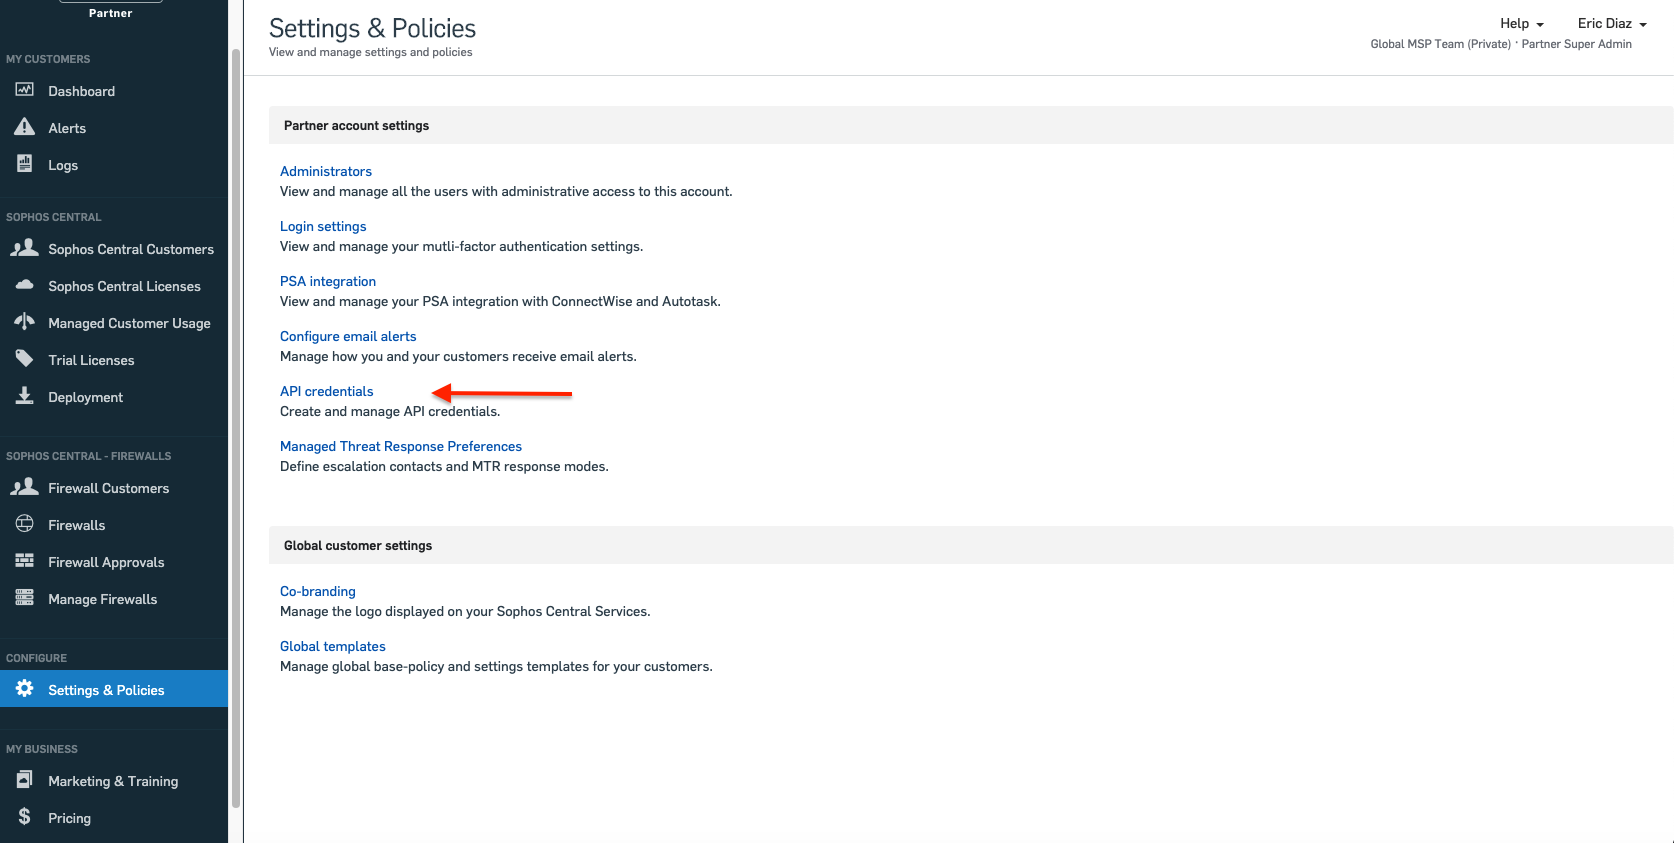Click 'Create and manage API credentials.' description

(390, 411)
